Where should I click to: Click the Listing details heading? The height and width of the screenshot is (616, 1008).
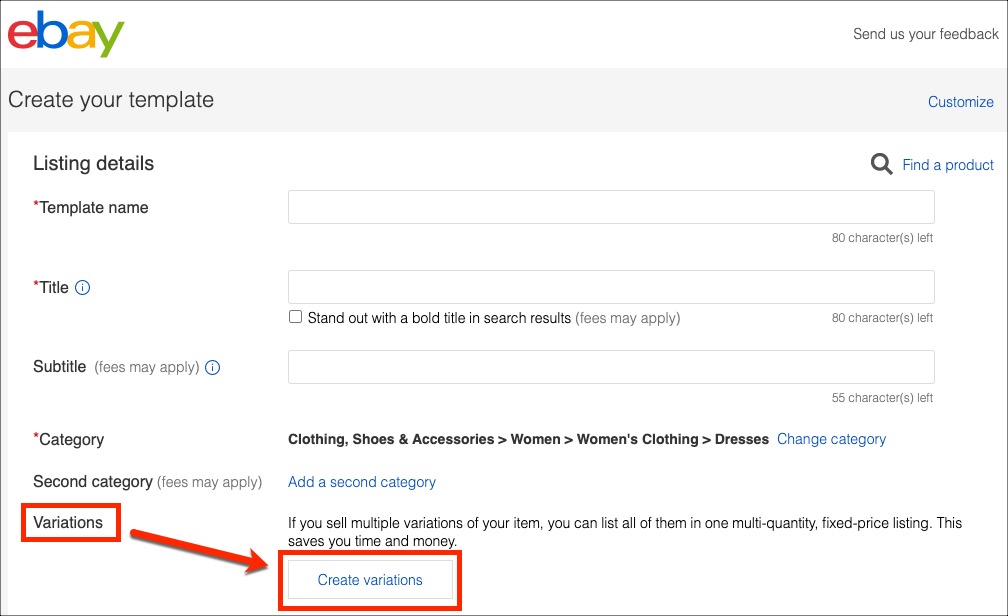(x=92, y=163)
